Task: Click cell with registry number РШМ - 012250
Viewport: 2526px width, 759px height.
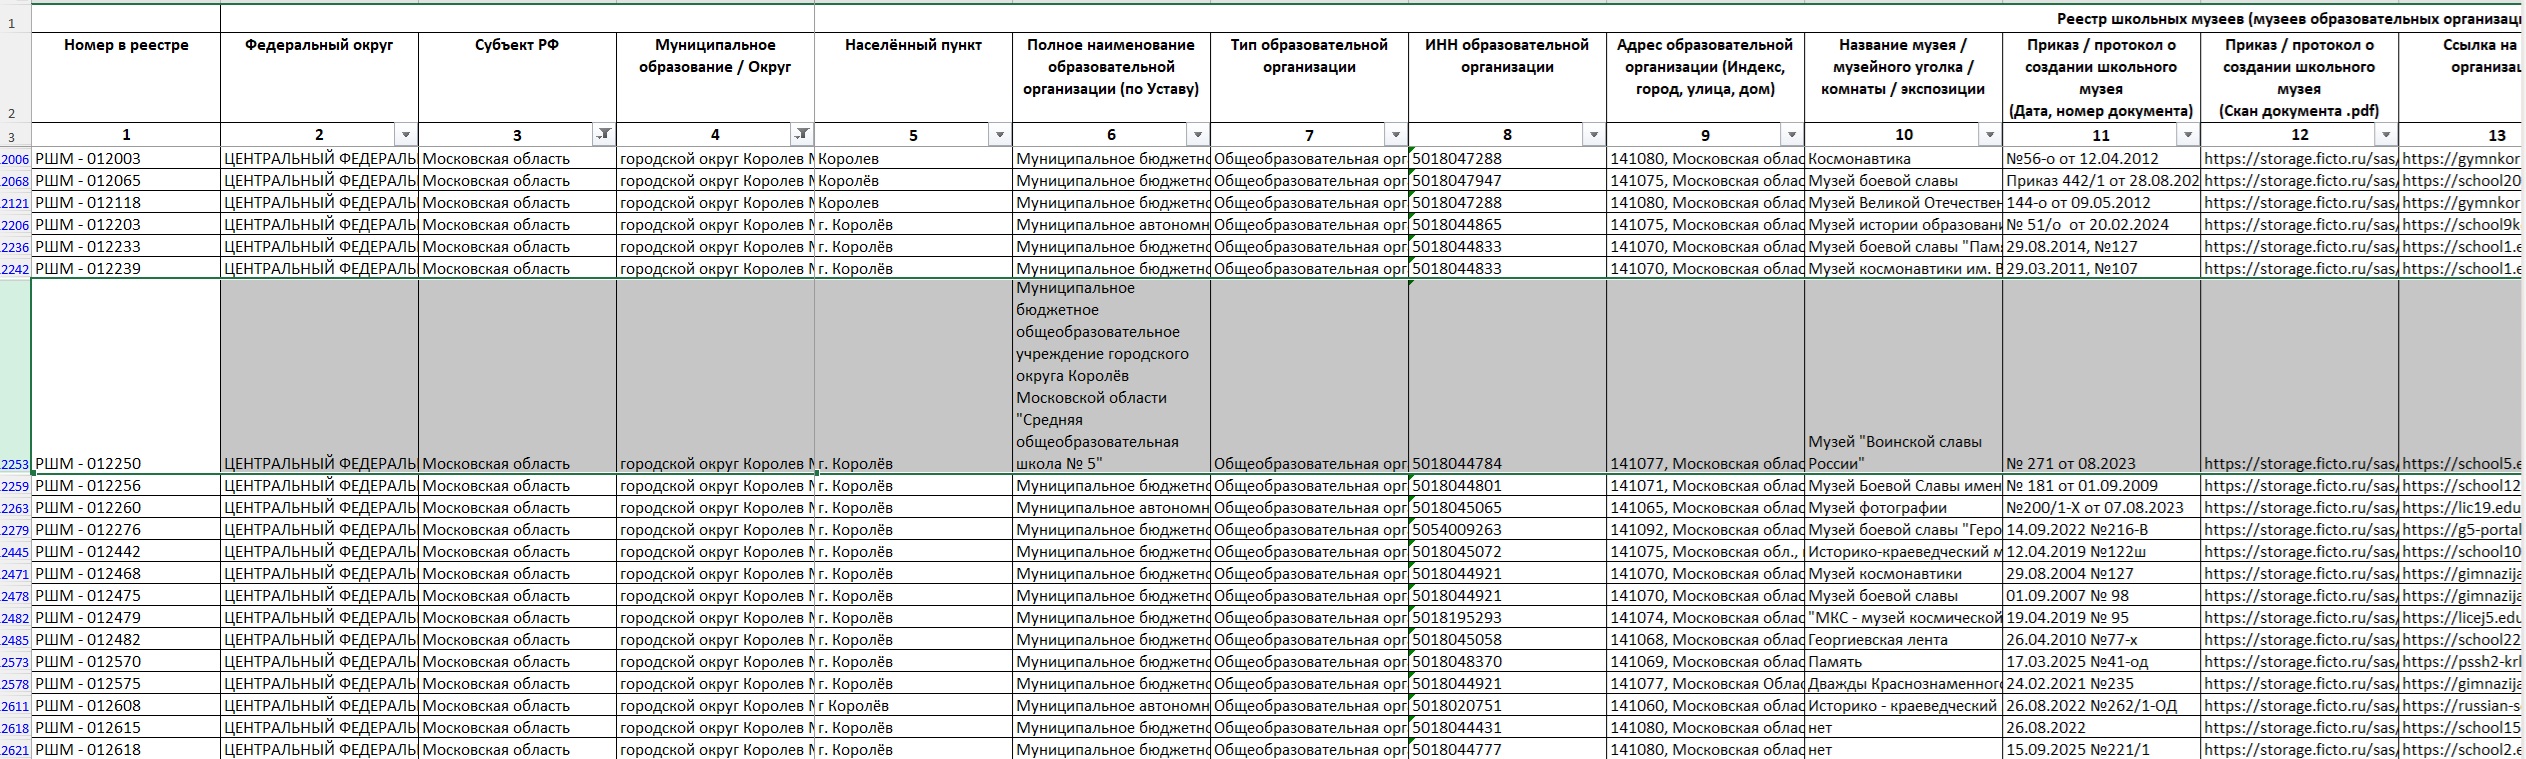Action: 125,463
